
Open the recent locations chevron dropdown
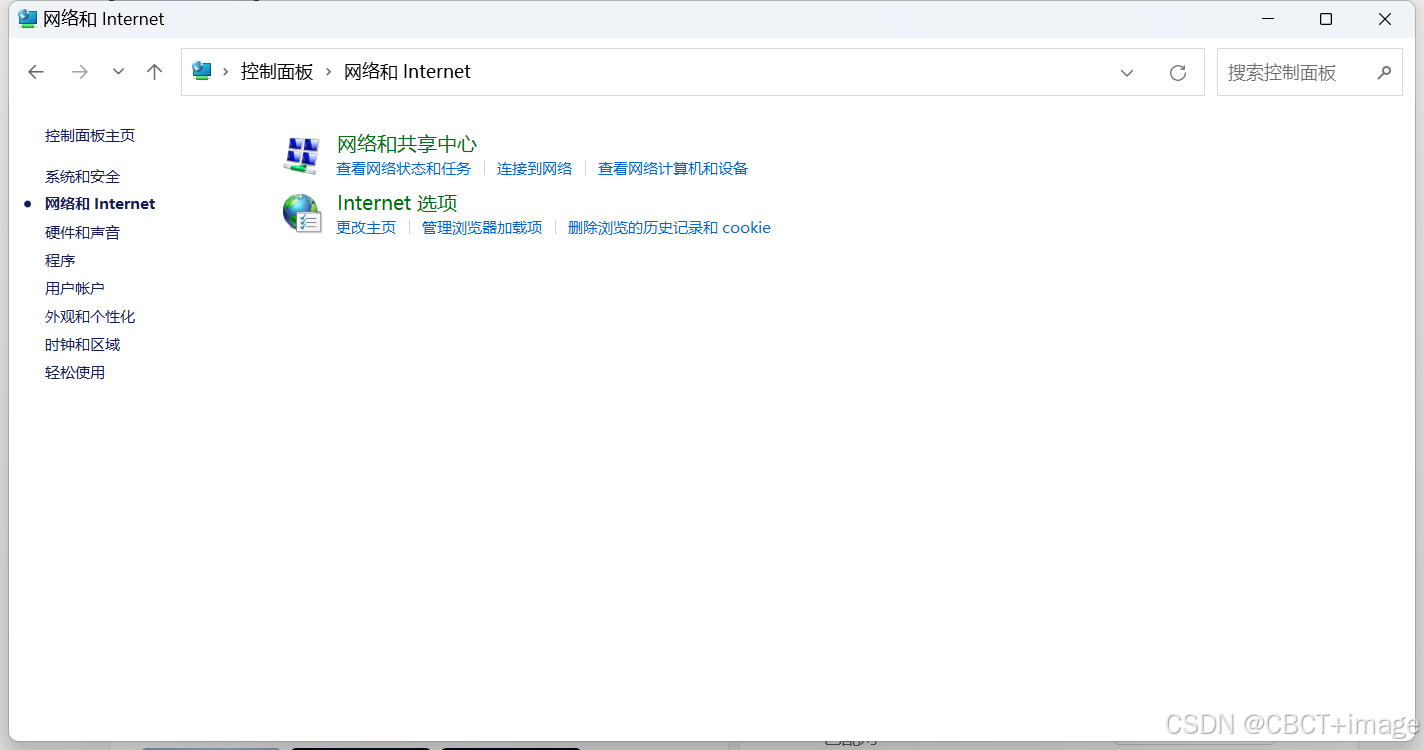click(x=118, y=72)
